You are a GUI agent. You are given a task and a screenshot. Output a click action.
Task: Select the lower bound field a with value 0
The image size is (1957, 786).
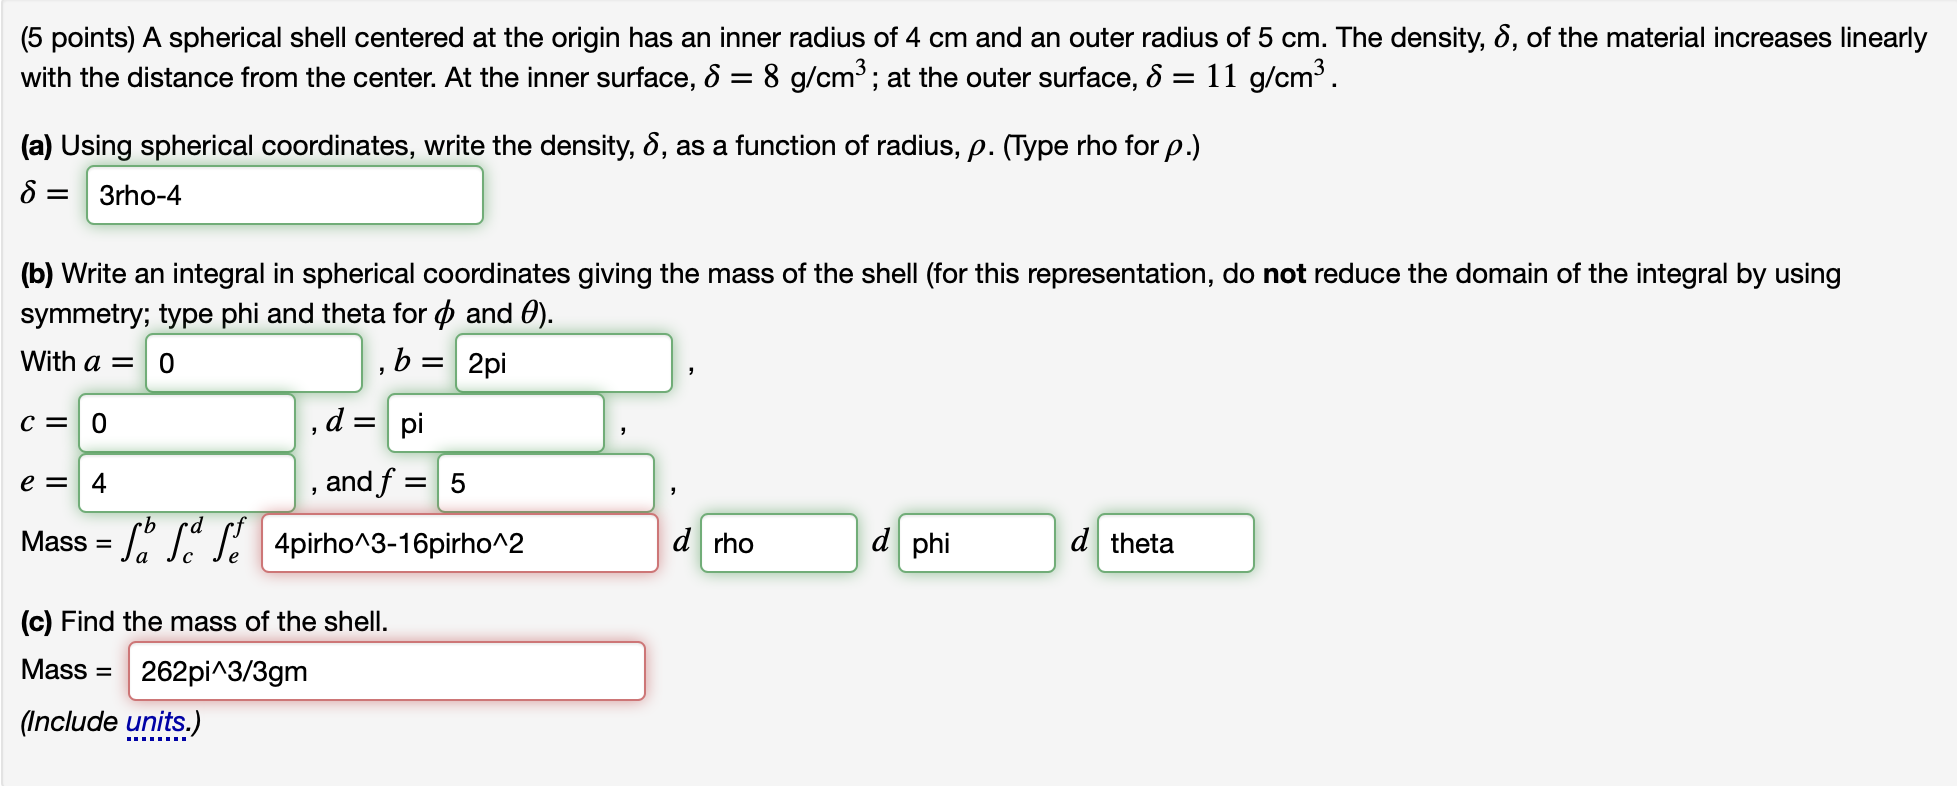[x=253, y=362]
